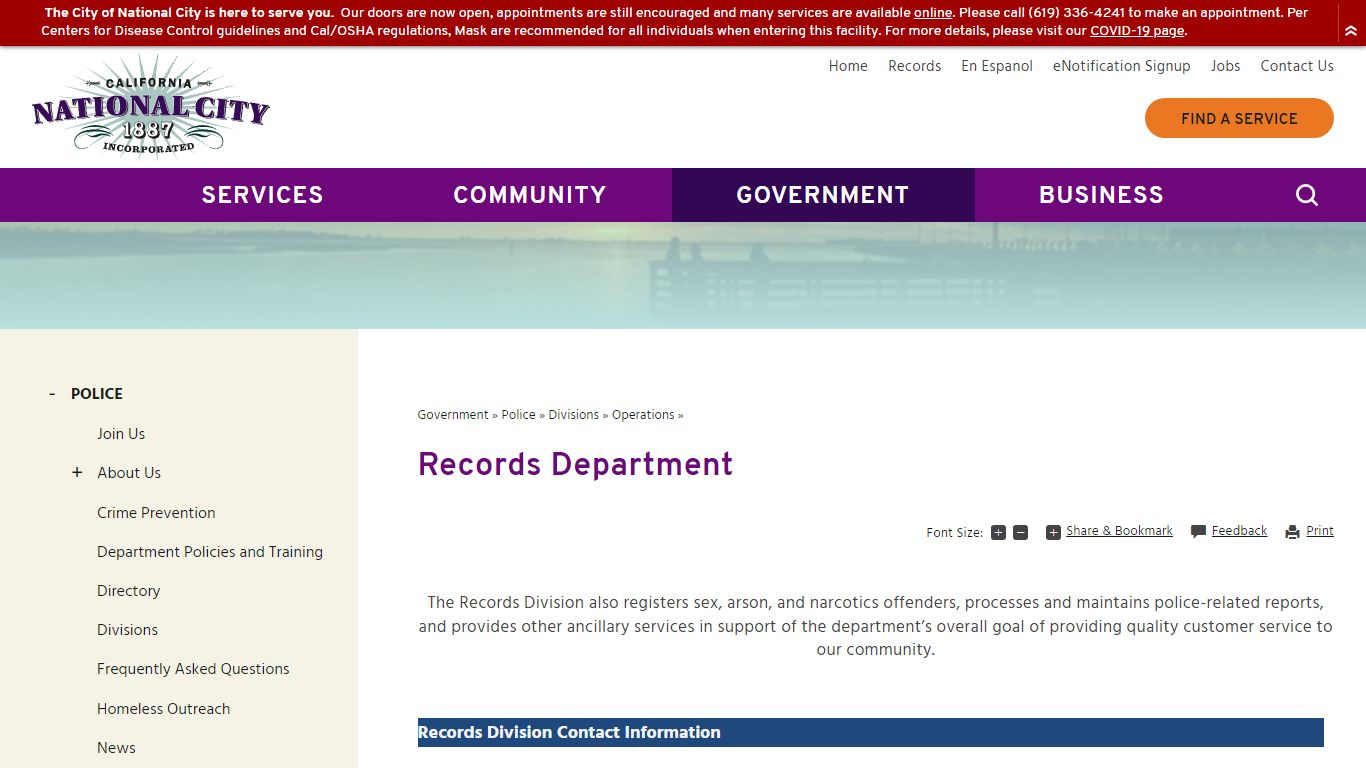Click the Share & Bookmark plus icon
Image resolution: width=1366 pixels, height=768 pixels.
[x=1053, y=533]
